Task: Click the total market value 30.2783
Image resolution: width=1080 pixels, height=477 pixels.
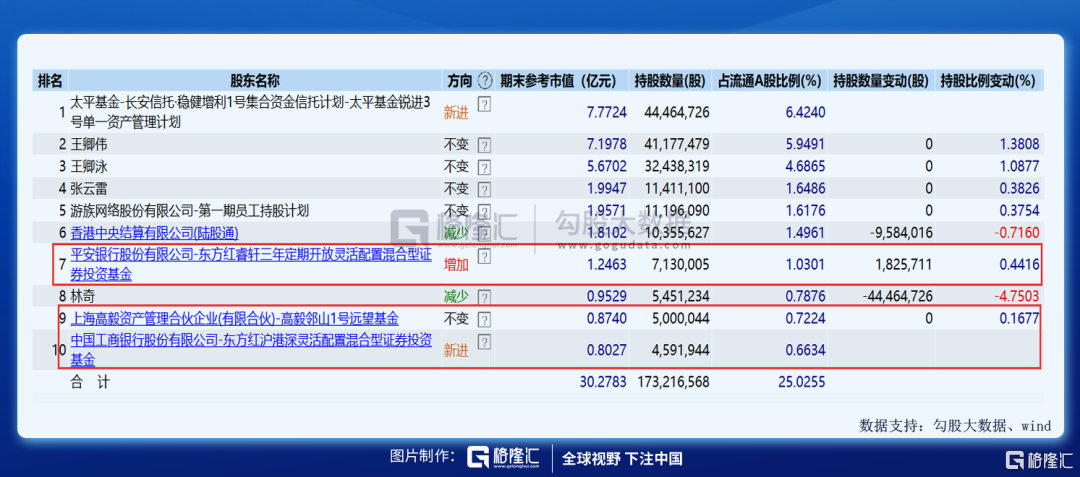Action: [603, 381]
